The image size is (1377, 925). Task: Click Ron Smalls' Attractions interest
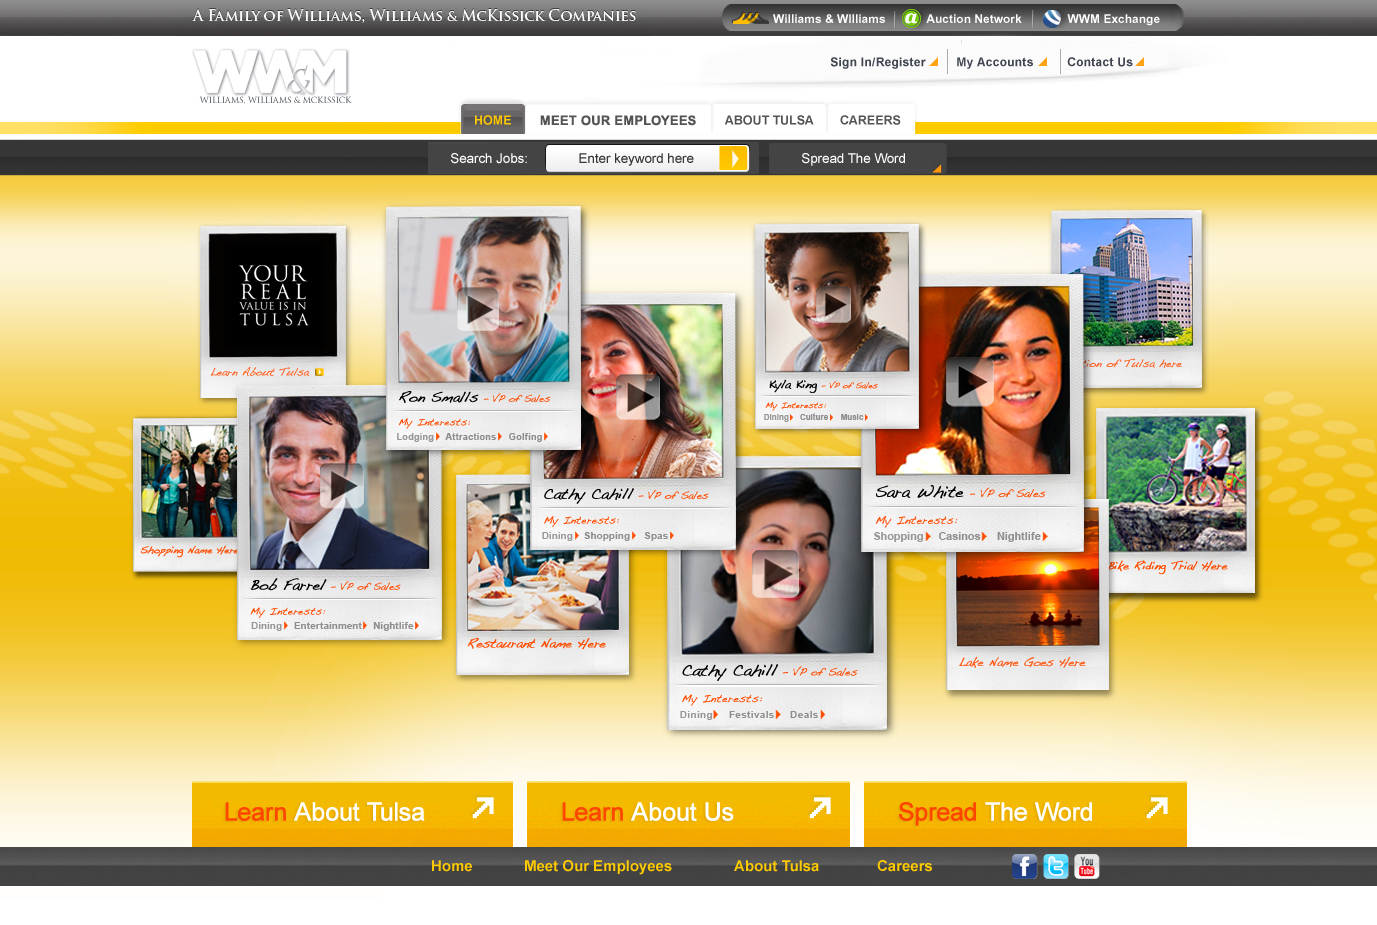474,437
